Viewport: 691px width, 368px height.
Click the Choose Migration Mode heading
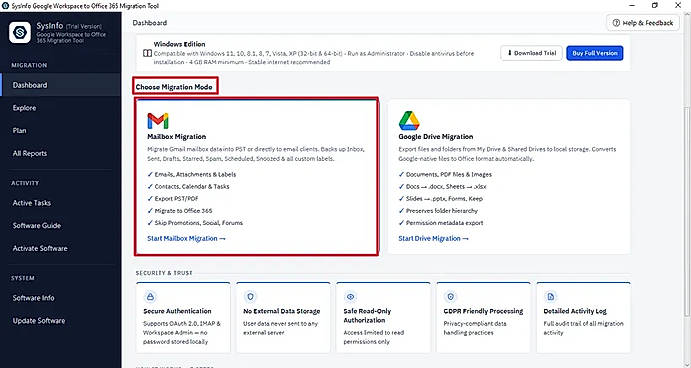174,87
